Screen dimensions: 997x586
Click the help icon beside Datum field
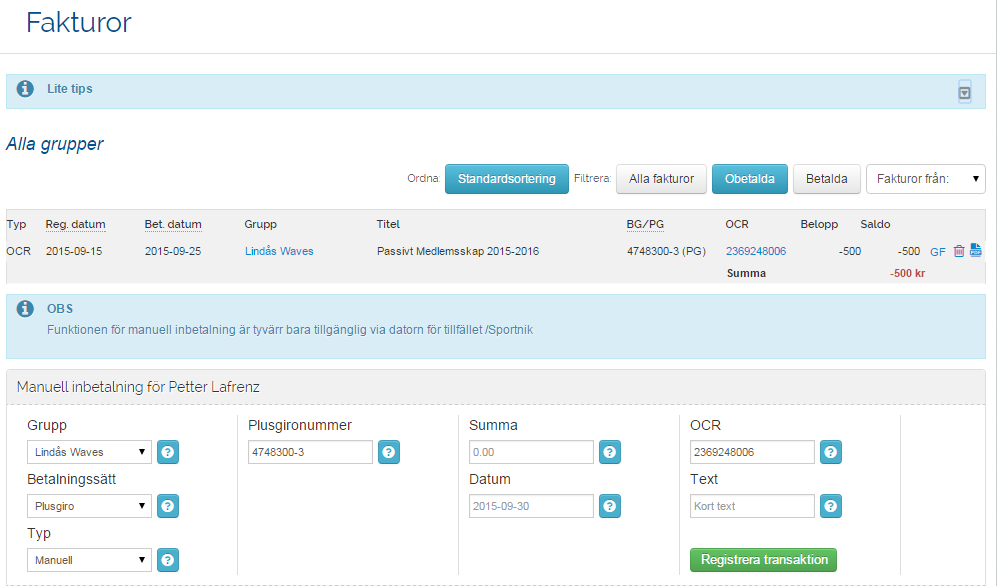[x=611, y=506]
